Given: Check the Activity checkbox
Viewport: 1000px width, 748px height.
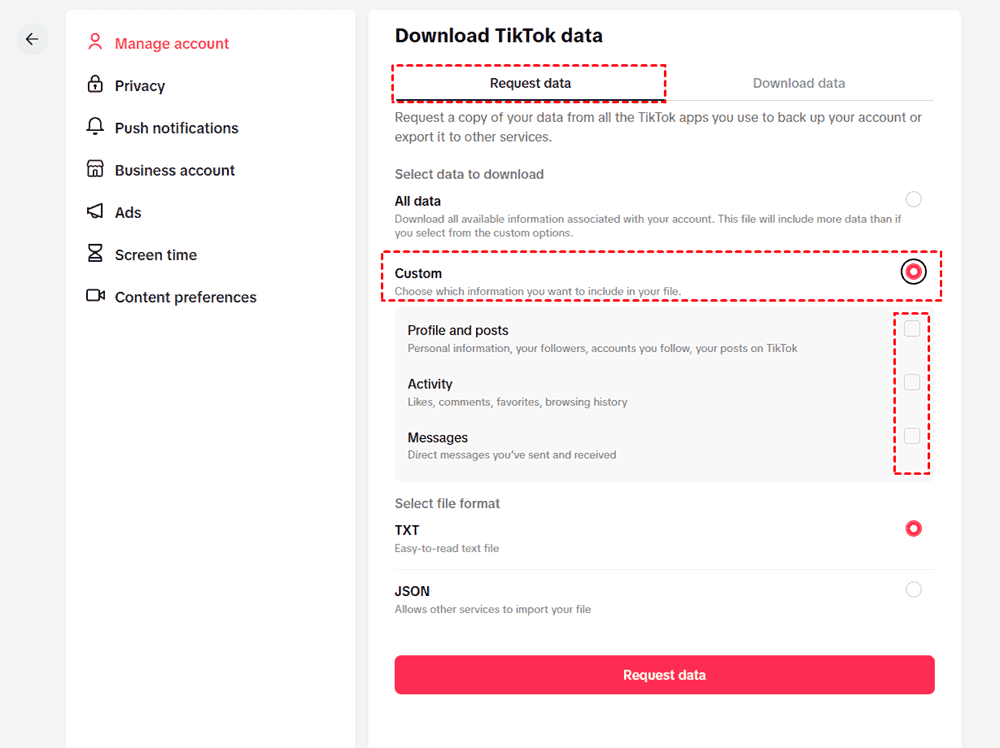Looking at the screenshot, I should pos(912,382).
